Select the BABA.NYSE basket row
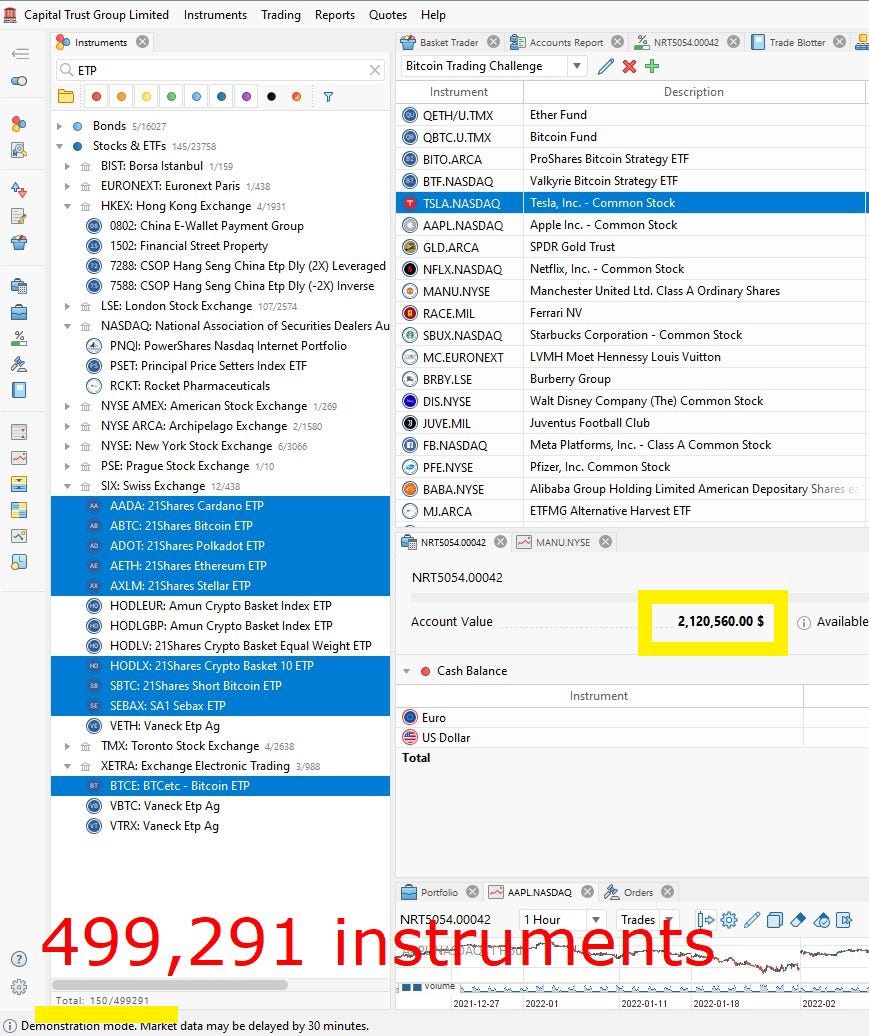Image resolution: width=869 pixels, height=1036 pixels. (631, 490)
